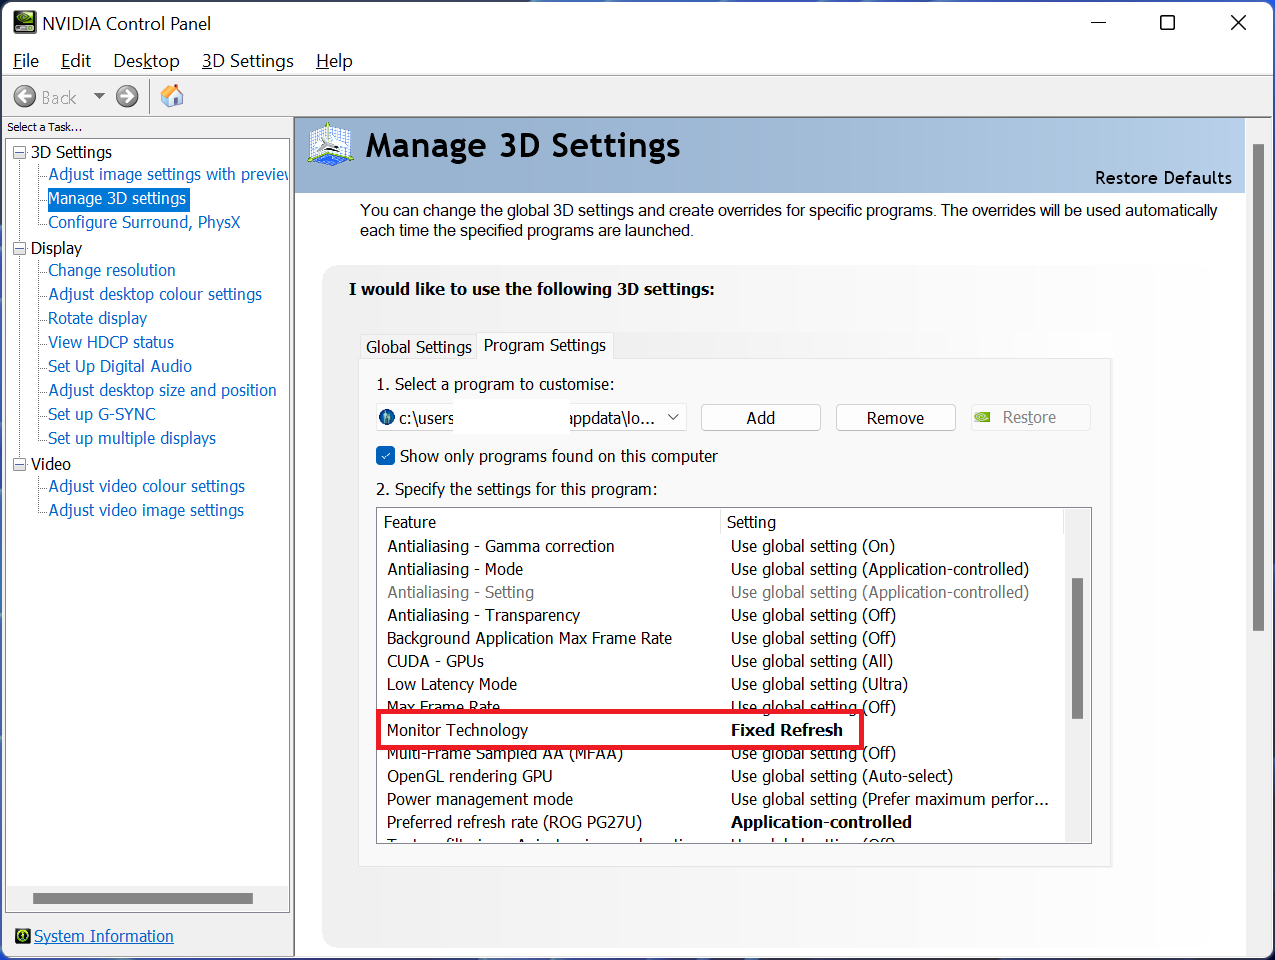The height and width of the screenshot is (960, 1275).
Task: Select Preferred refresh rate (ROG PG27U) row
Action: tap(720, 822)
